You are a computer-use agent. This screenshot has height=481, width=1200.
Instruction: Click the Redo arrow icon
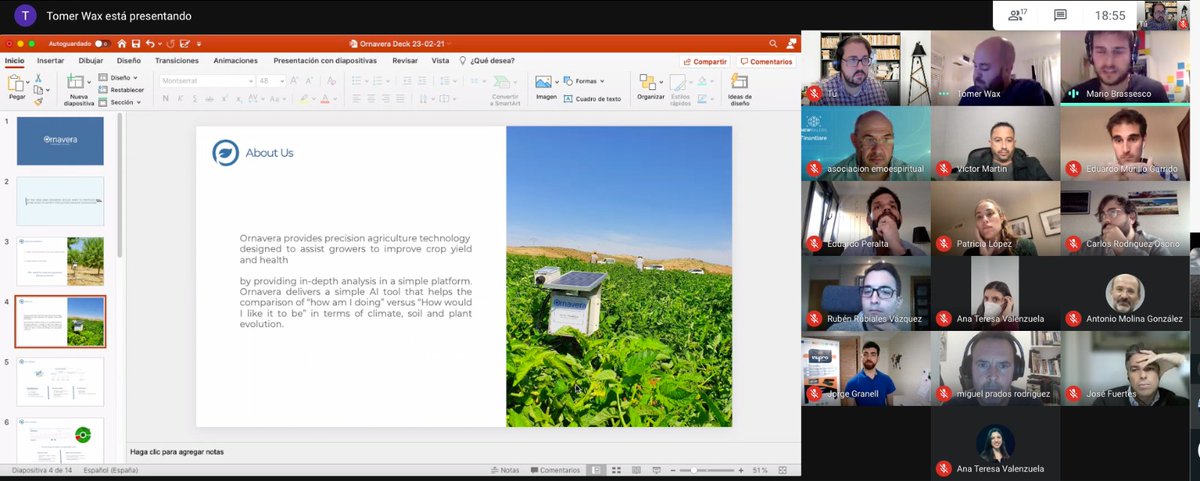(x=172, y=43)
